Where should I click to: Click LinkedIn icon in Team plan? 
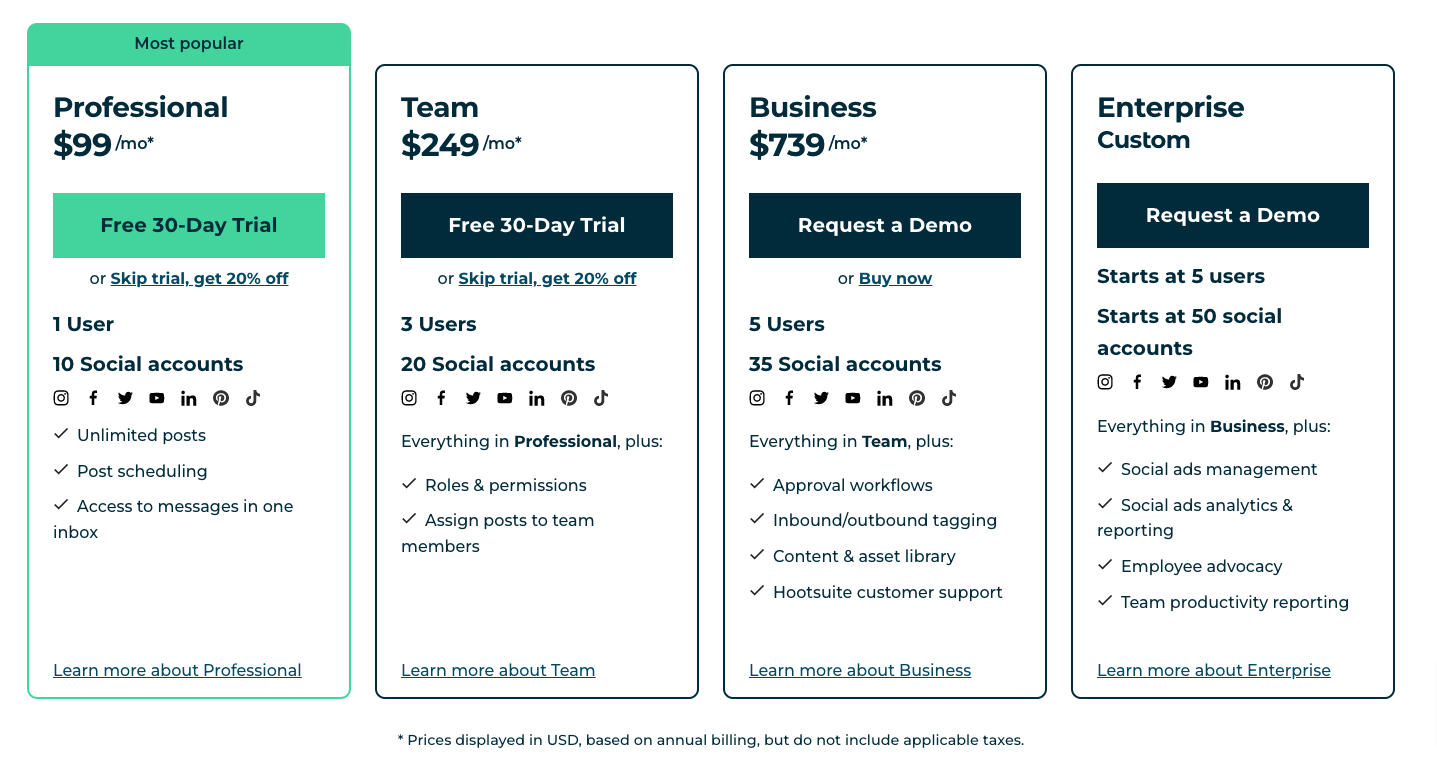[x=537, y=398]
